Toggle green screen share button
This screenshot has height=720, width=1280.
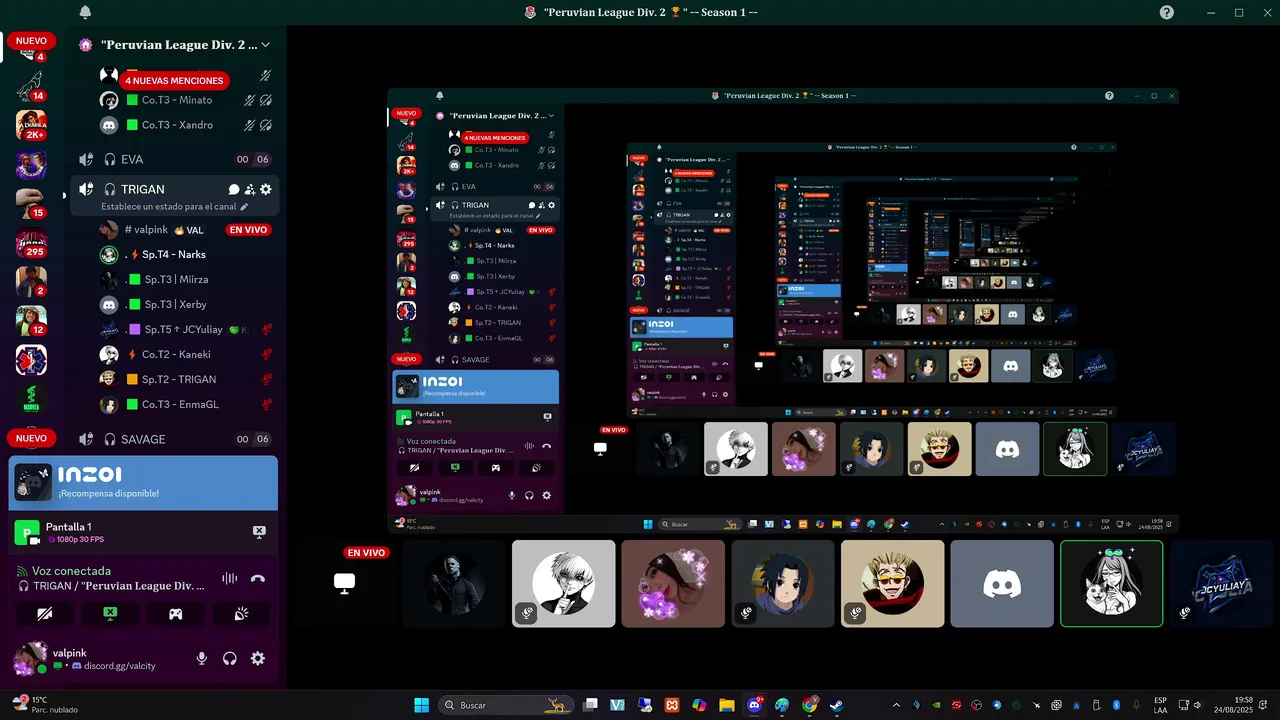pos(110,613)
